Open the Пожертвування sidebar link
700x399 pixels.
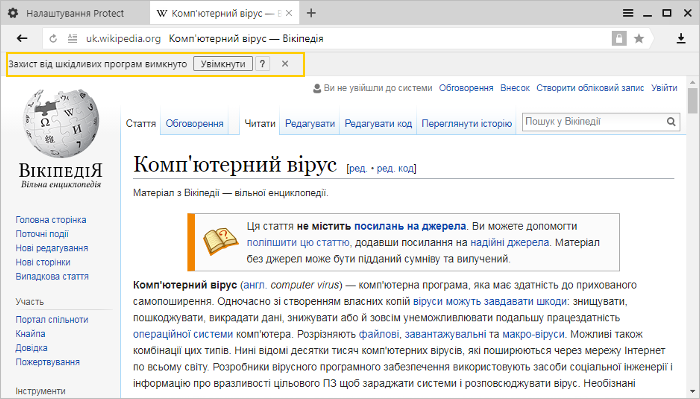tap(48, 362)
